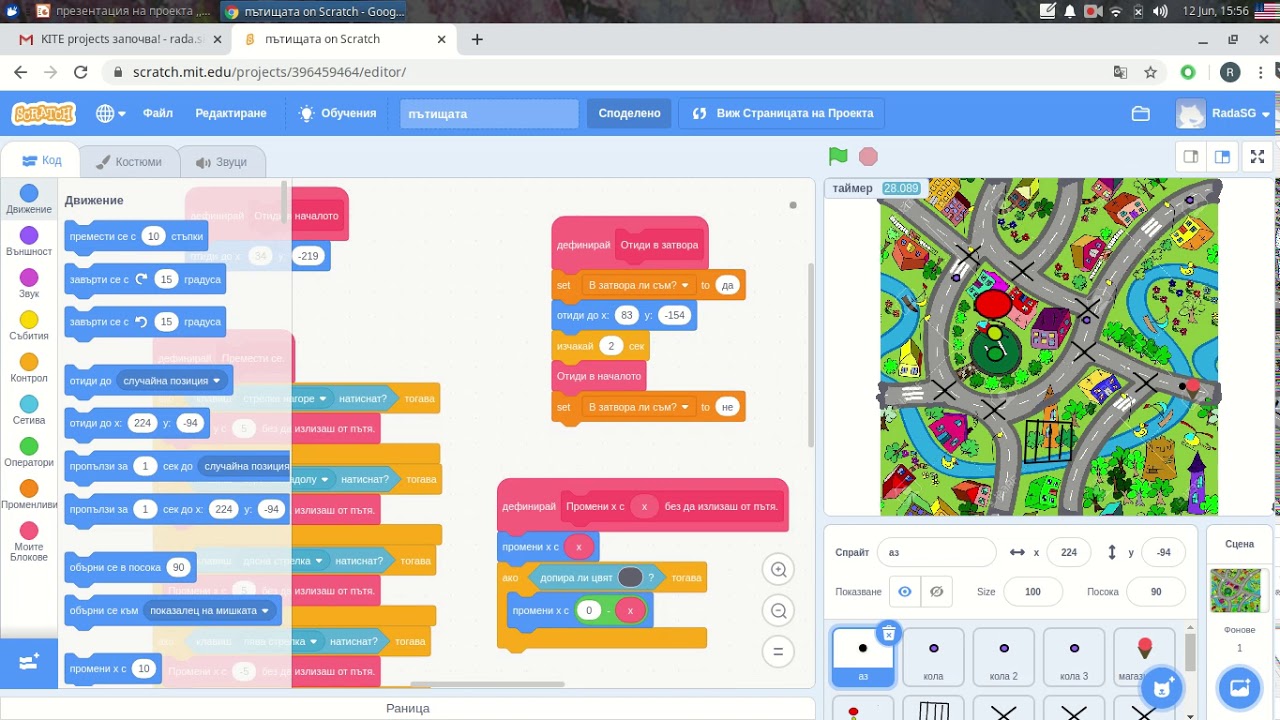Click the sprite x value 224
Screen dimensions: 1280x720
click(1069, 552)
